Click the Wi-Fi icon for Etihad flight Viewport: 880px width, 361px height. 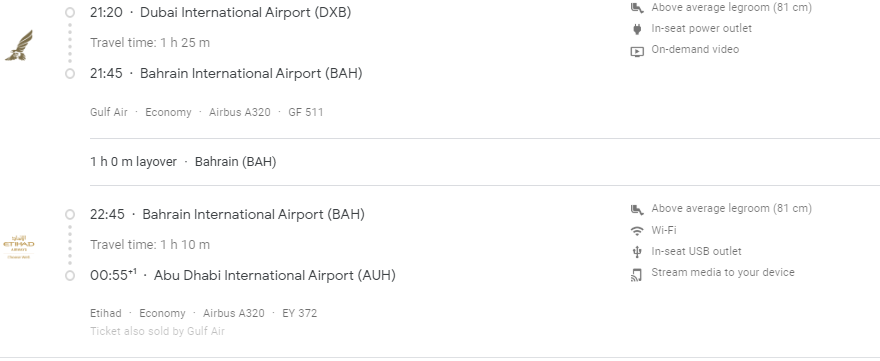tap(636, 231)
